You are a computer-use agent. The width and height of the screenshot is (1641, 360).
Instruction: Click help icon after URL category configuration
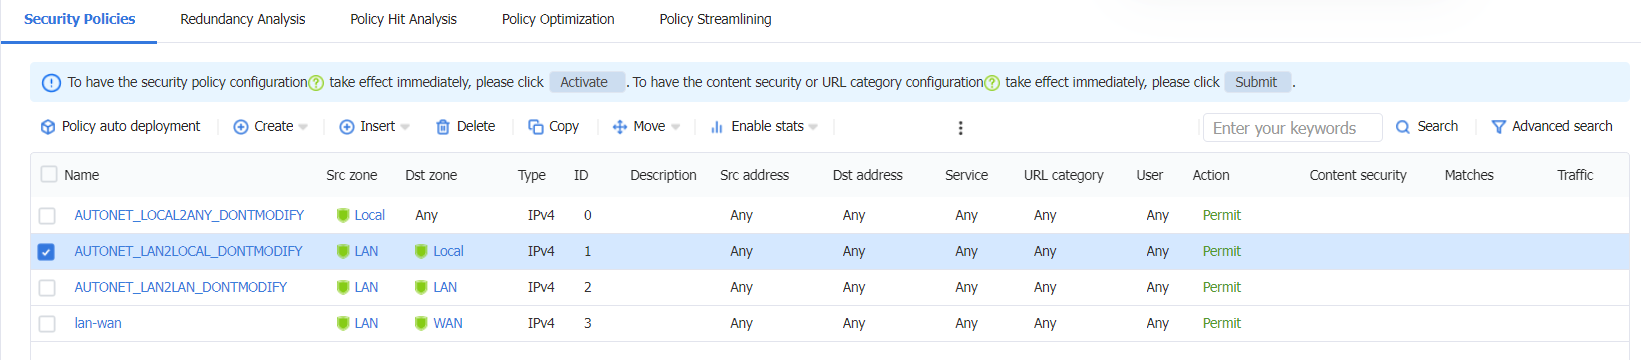click(992, 83)
